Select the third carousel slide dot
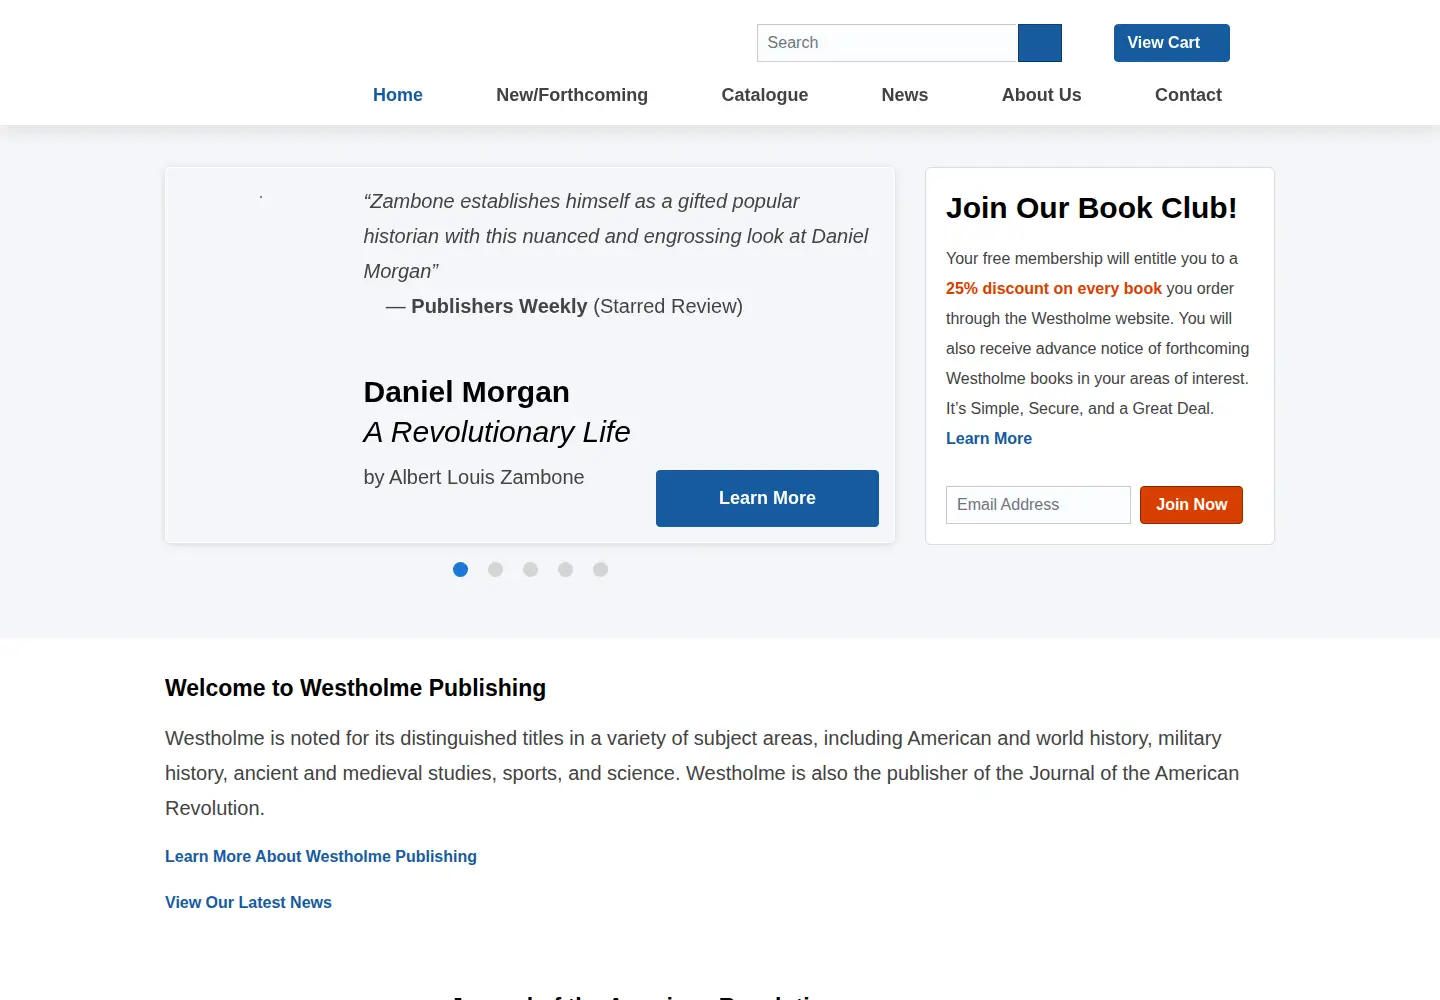This screenshot has height=1000, width=1440. tap(530, 569)
